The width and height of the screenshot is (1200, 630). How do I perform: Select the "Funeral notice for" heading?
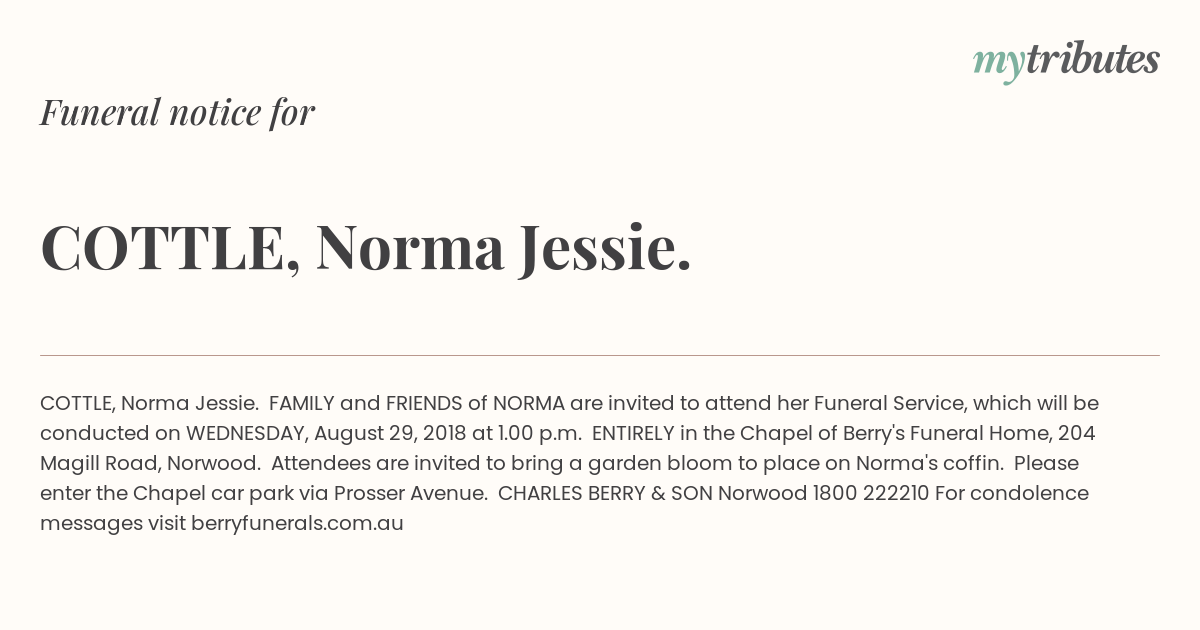(177, 112)
